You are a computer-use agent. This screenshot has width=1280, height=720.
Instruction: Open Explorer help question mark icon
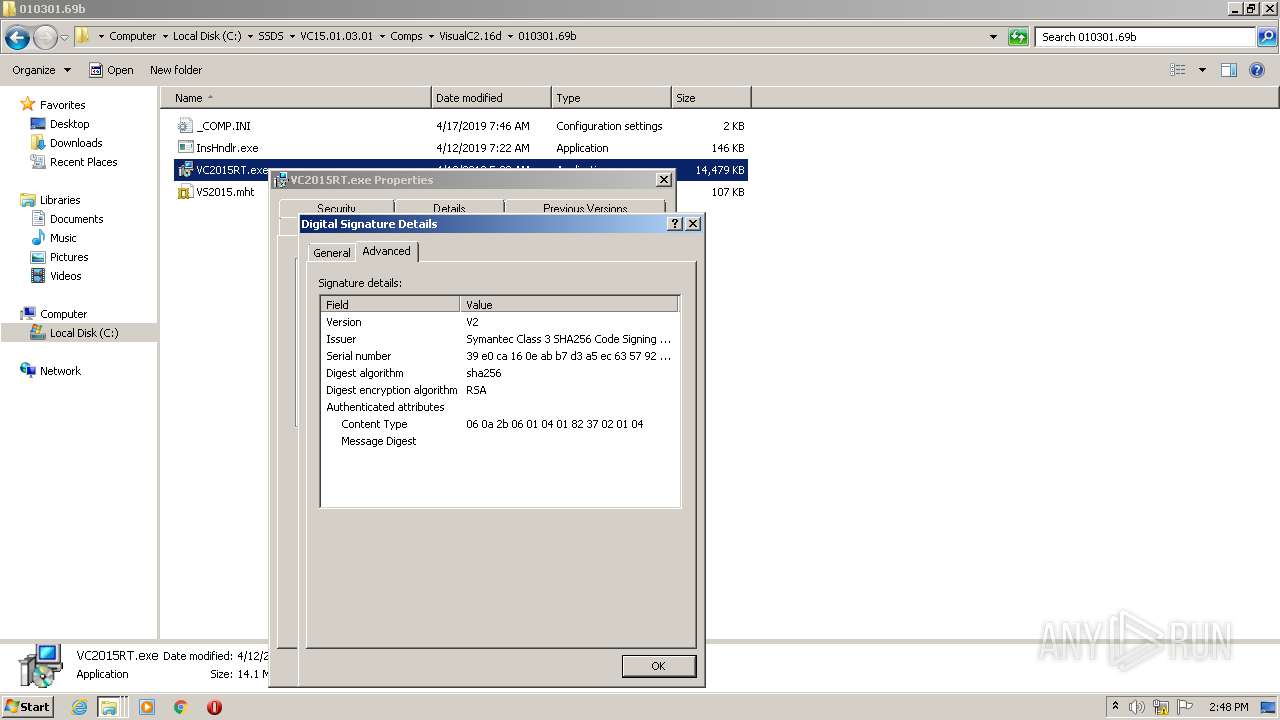tap(1258, 70)
